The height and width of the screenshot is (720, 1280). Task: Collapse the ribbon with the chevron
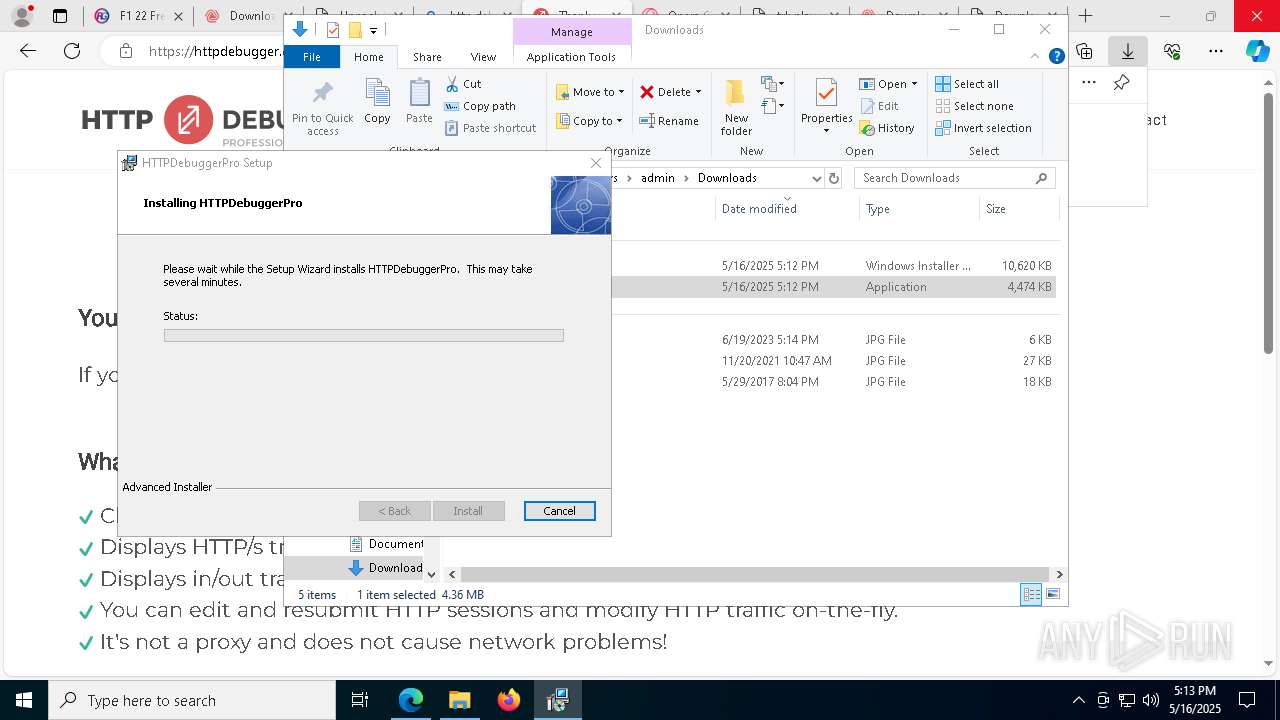click(x=1036, y=57)
